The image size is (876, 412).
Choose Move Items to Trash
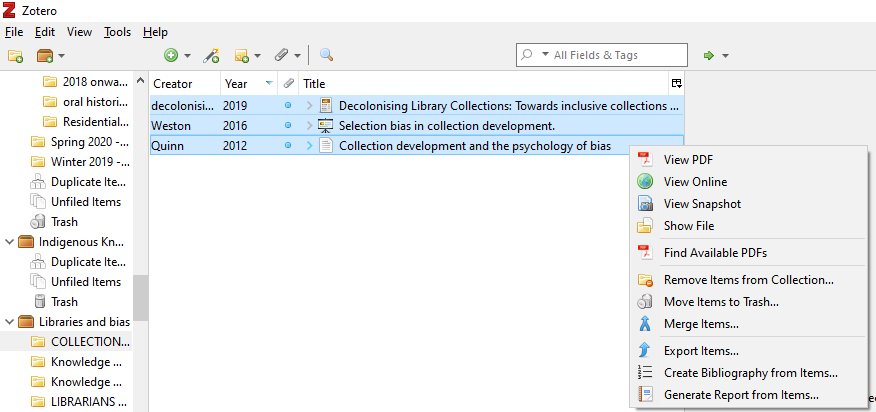coord(749,302)
